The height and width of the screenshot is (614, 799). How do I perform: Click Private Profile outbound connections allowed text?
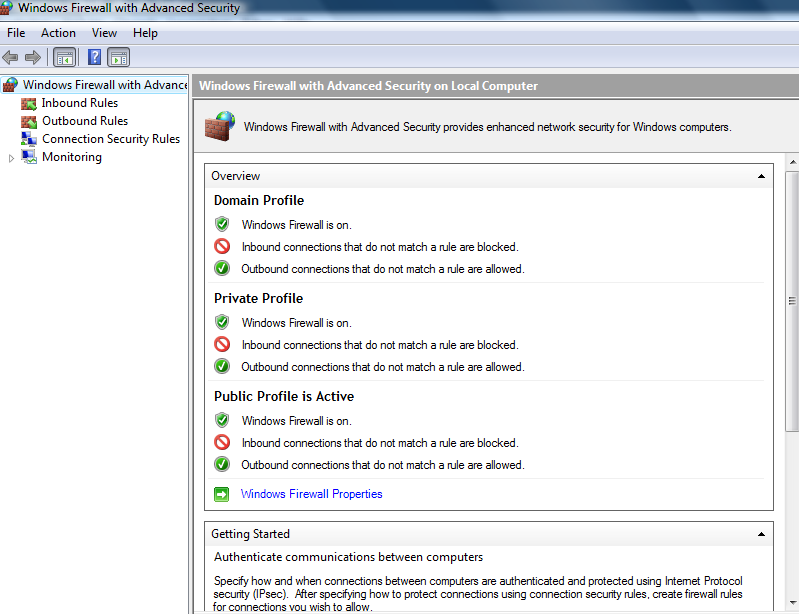point(383,367)
